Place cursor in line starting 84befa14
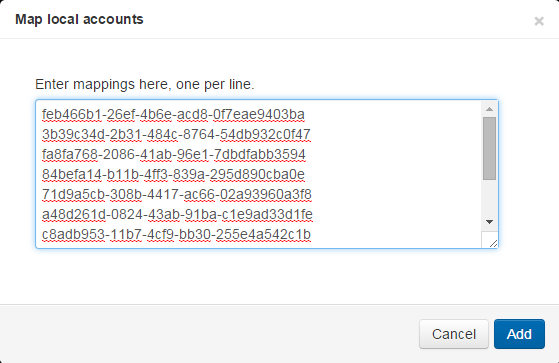559x363 pixels. tap(173, 175)
